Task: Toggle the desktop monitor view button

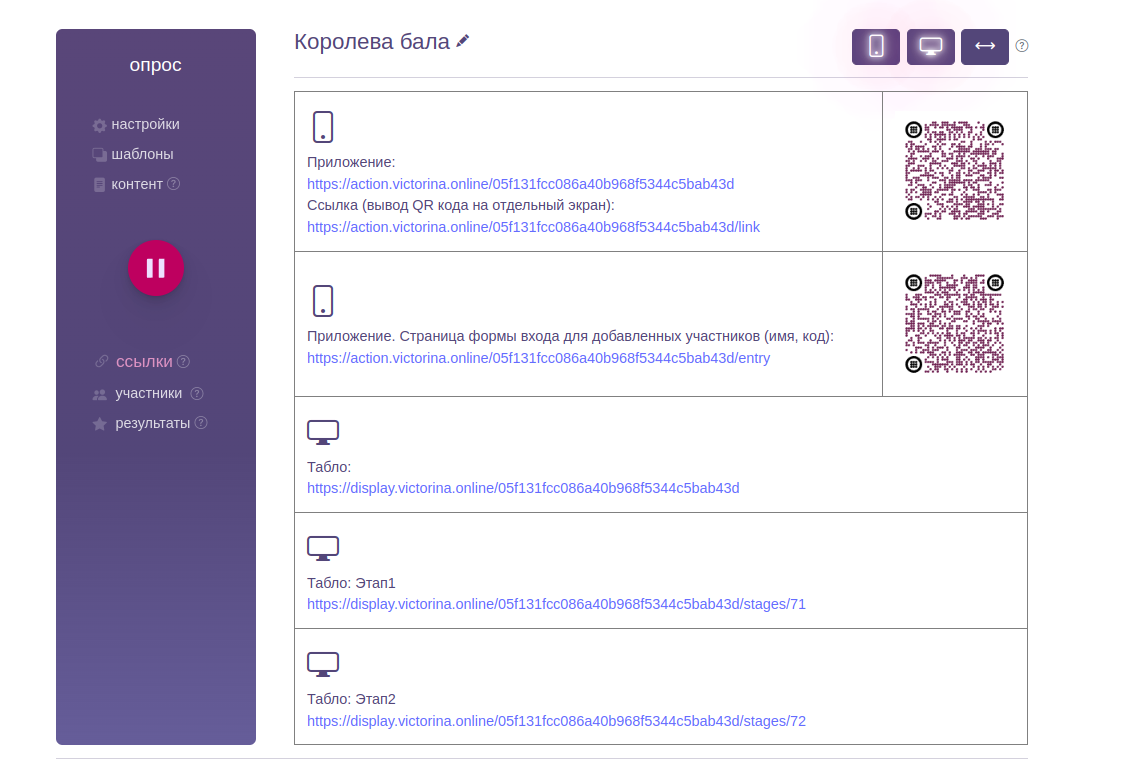Action: pyautogui.click(x=930, y=47)
